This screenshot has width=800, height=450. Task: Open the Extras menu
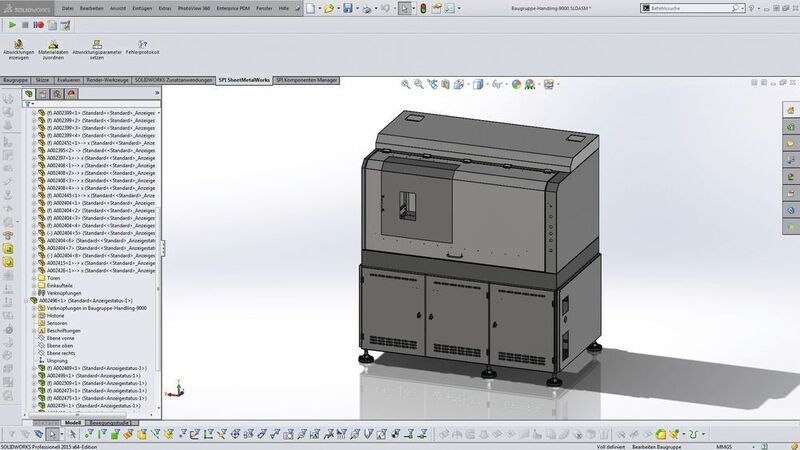click(x=166, y=8)
